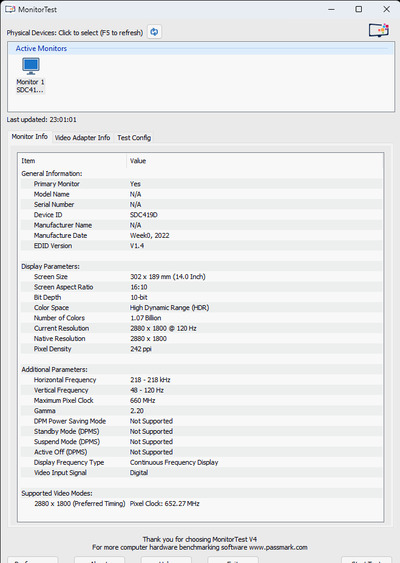Click the refresh devices icon

(x=154, y=32)
